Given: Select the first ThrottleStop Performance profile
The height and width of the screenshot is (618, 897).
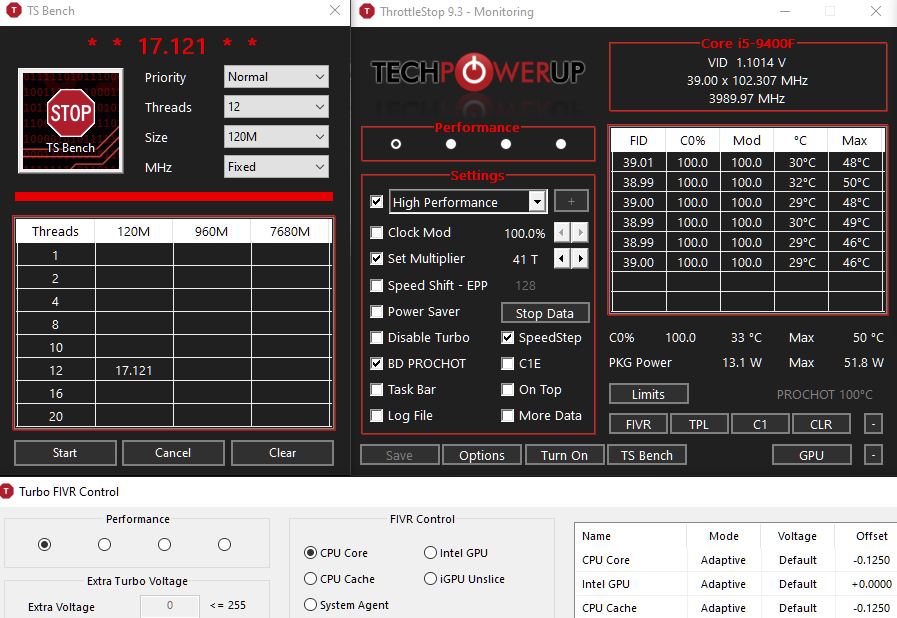Looking at the screenshot, I should coord(396,144).
